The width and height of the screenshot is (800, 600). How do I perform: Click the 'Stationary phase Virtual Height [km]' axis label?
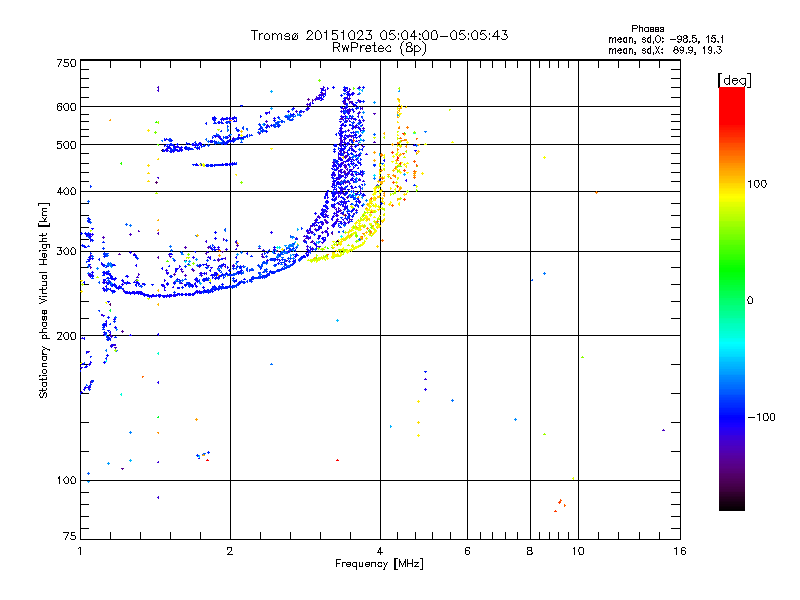coord(44,300)
